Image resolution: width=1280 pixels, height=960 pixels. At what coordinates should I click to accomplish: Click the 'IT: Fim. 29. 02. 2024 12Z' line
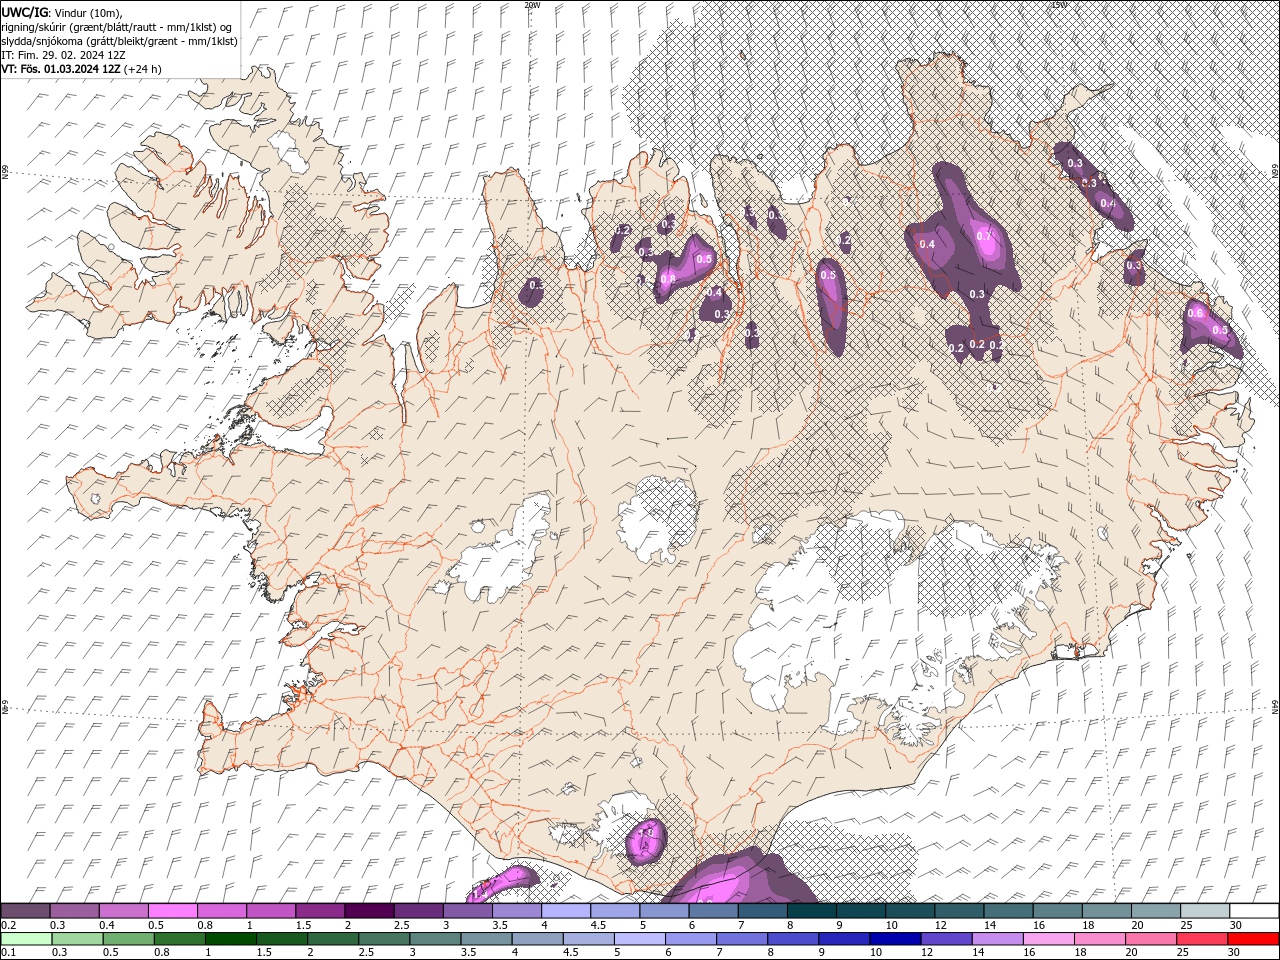63,55
